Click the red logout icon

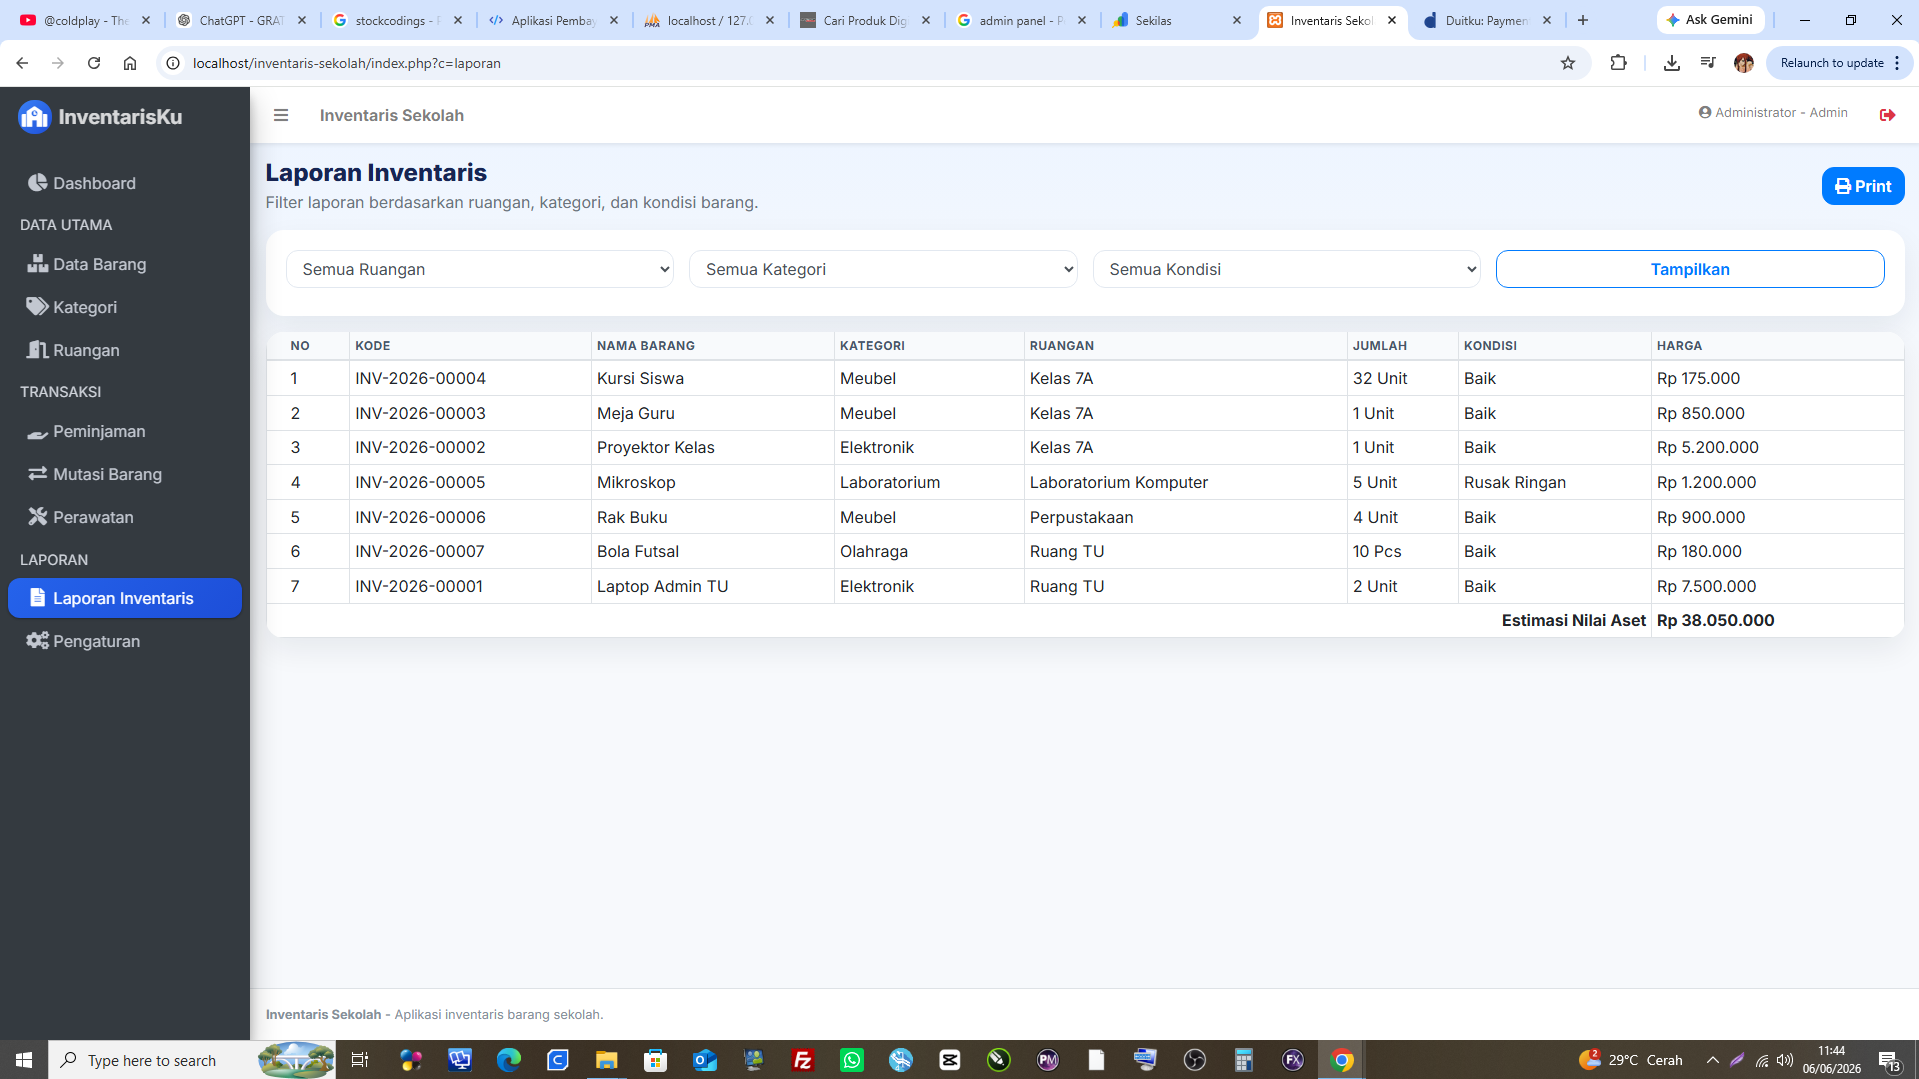(1887, 115)
